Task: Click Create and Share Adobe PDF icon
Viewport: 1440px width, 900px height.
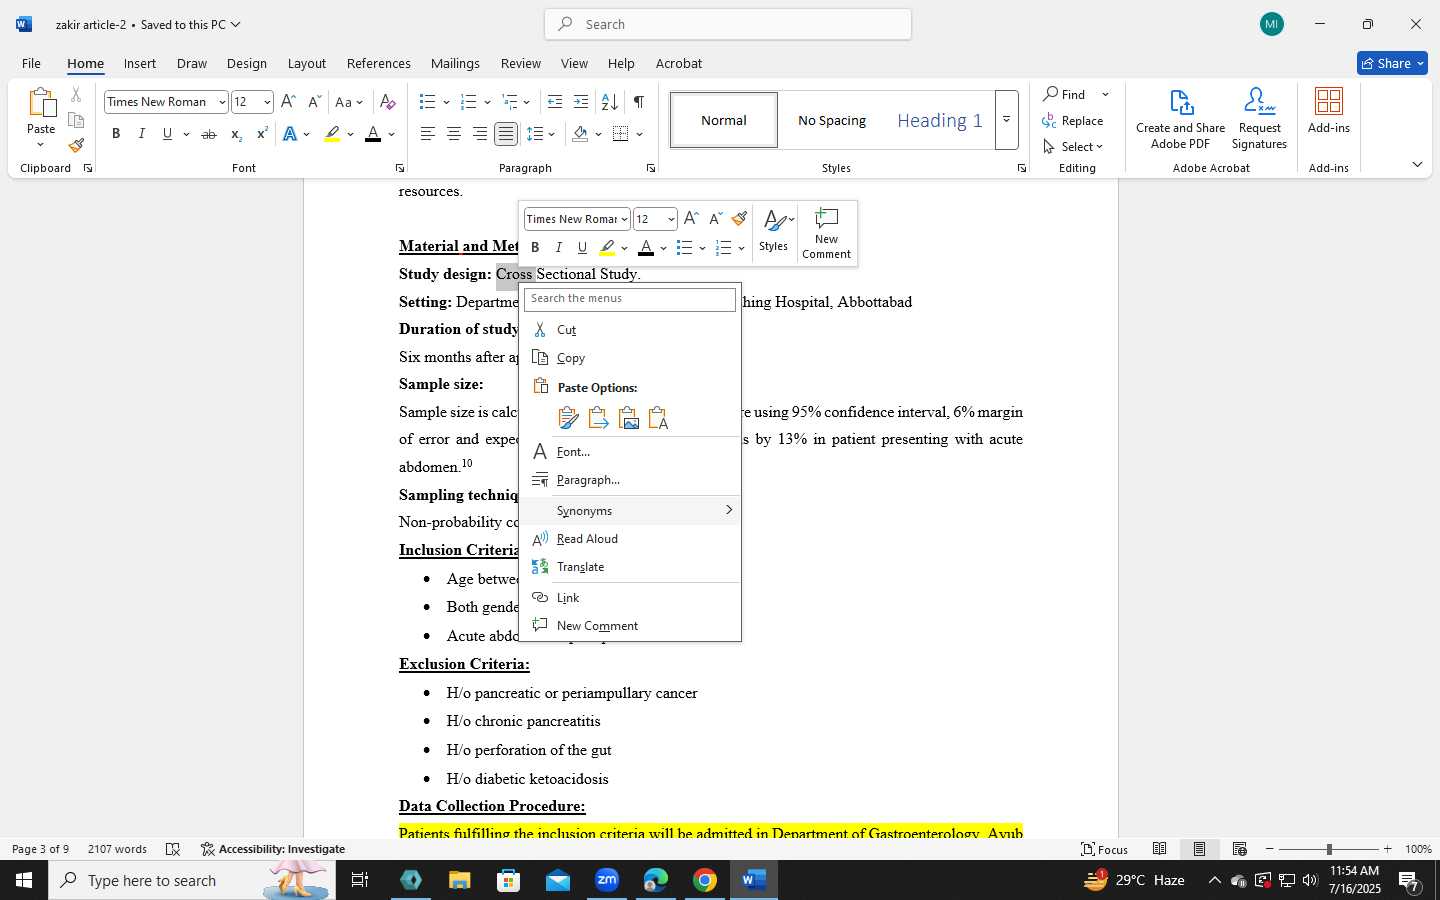Action: coord(1180,118)
